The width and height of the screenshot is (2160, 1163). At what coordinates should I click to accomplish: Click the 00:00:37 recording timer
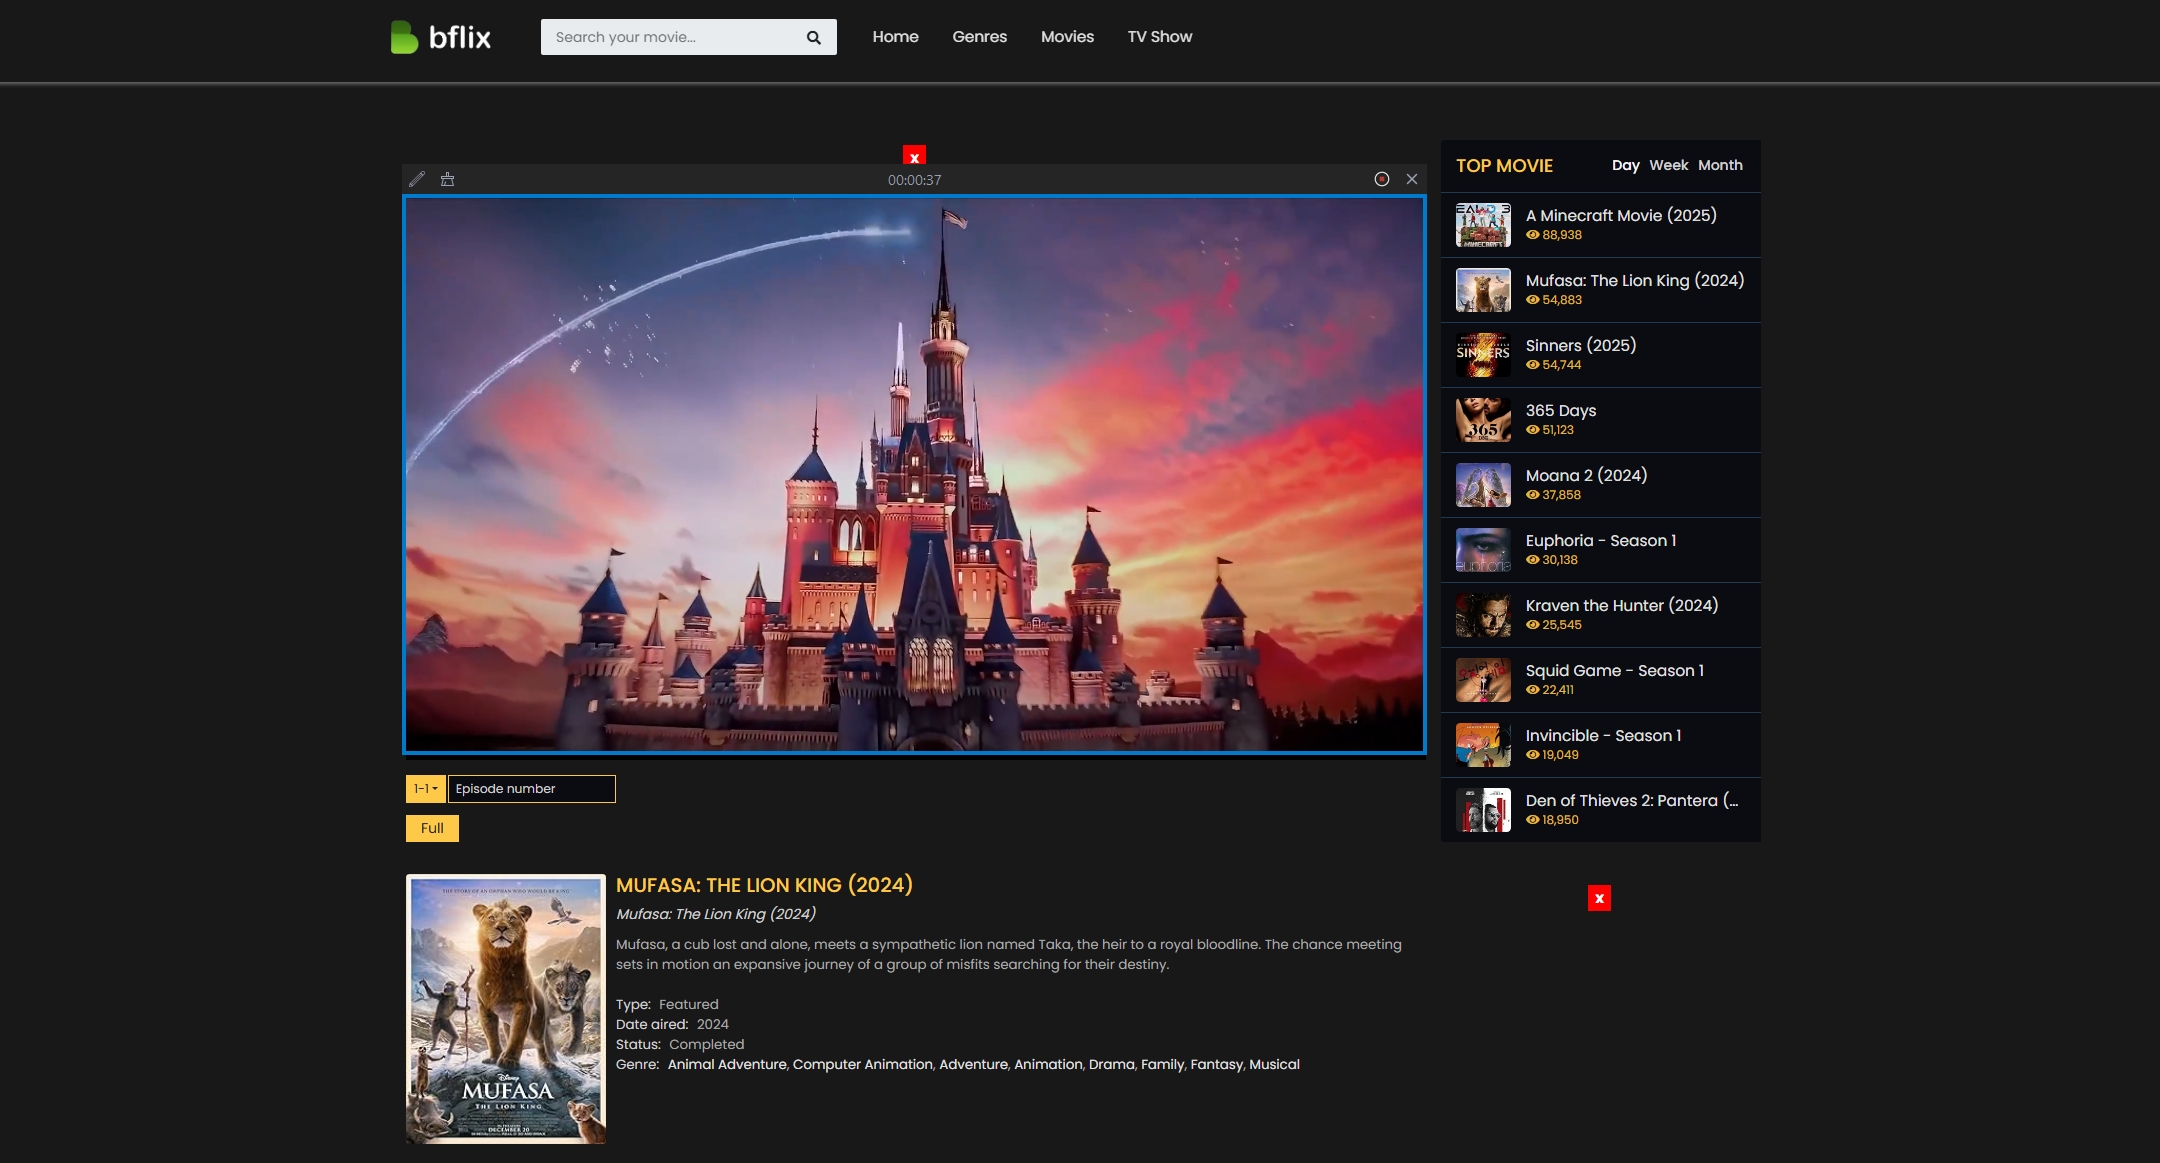click(914, 180)
